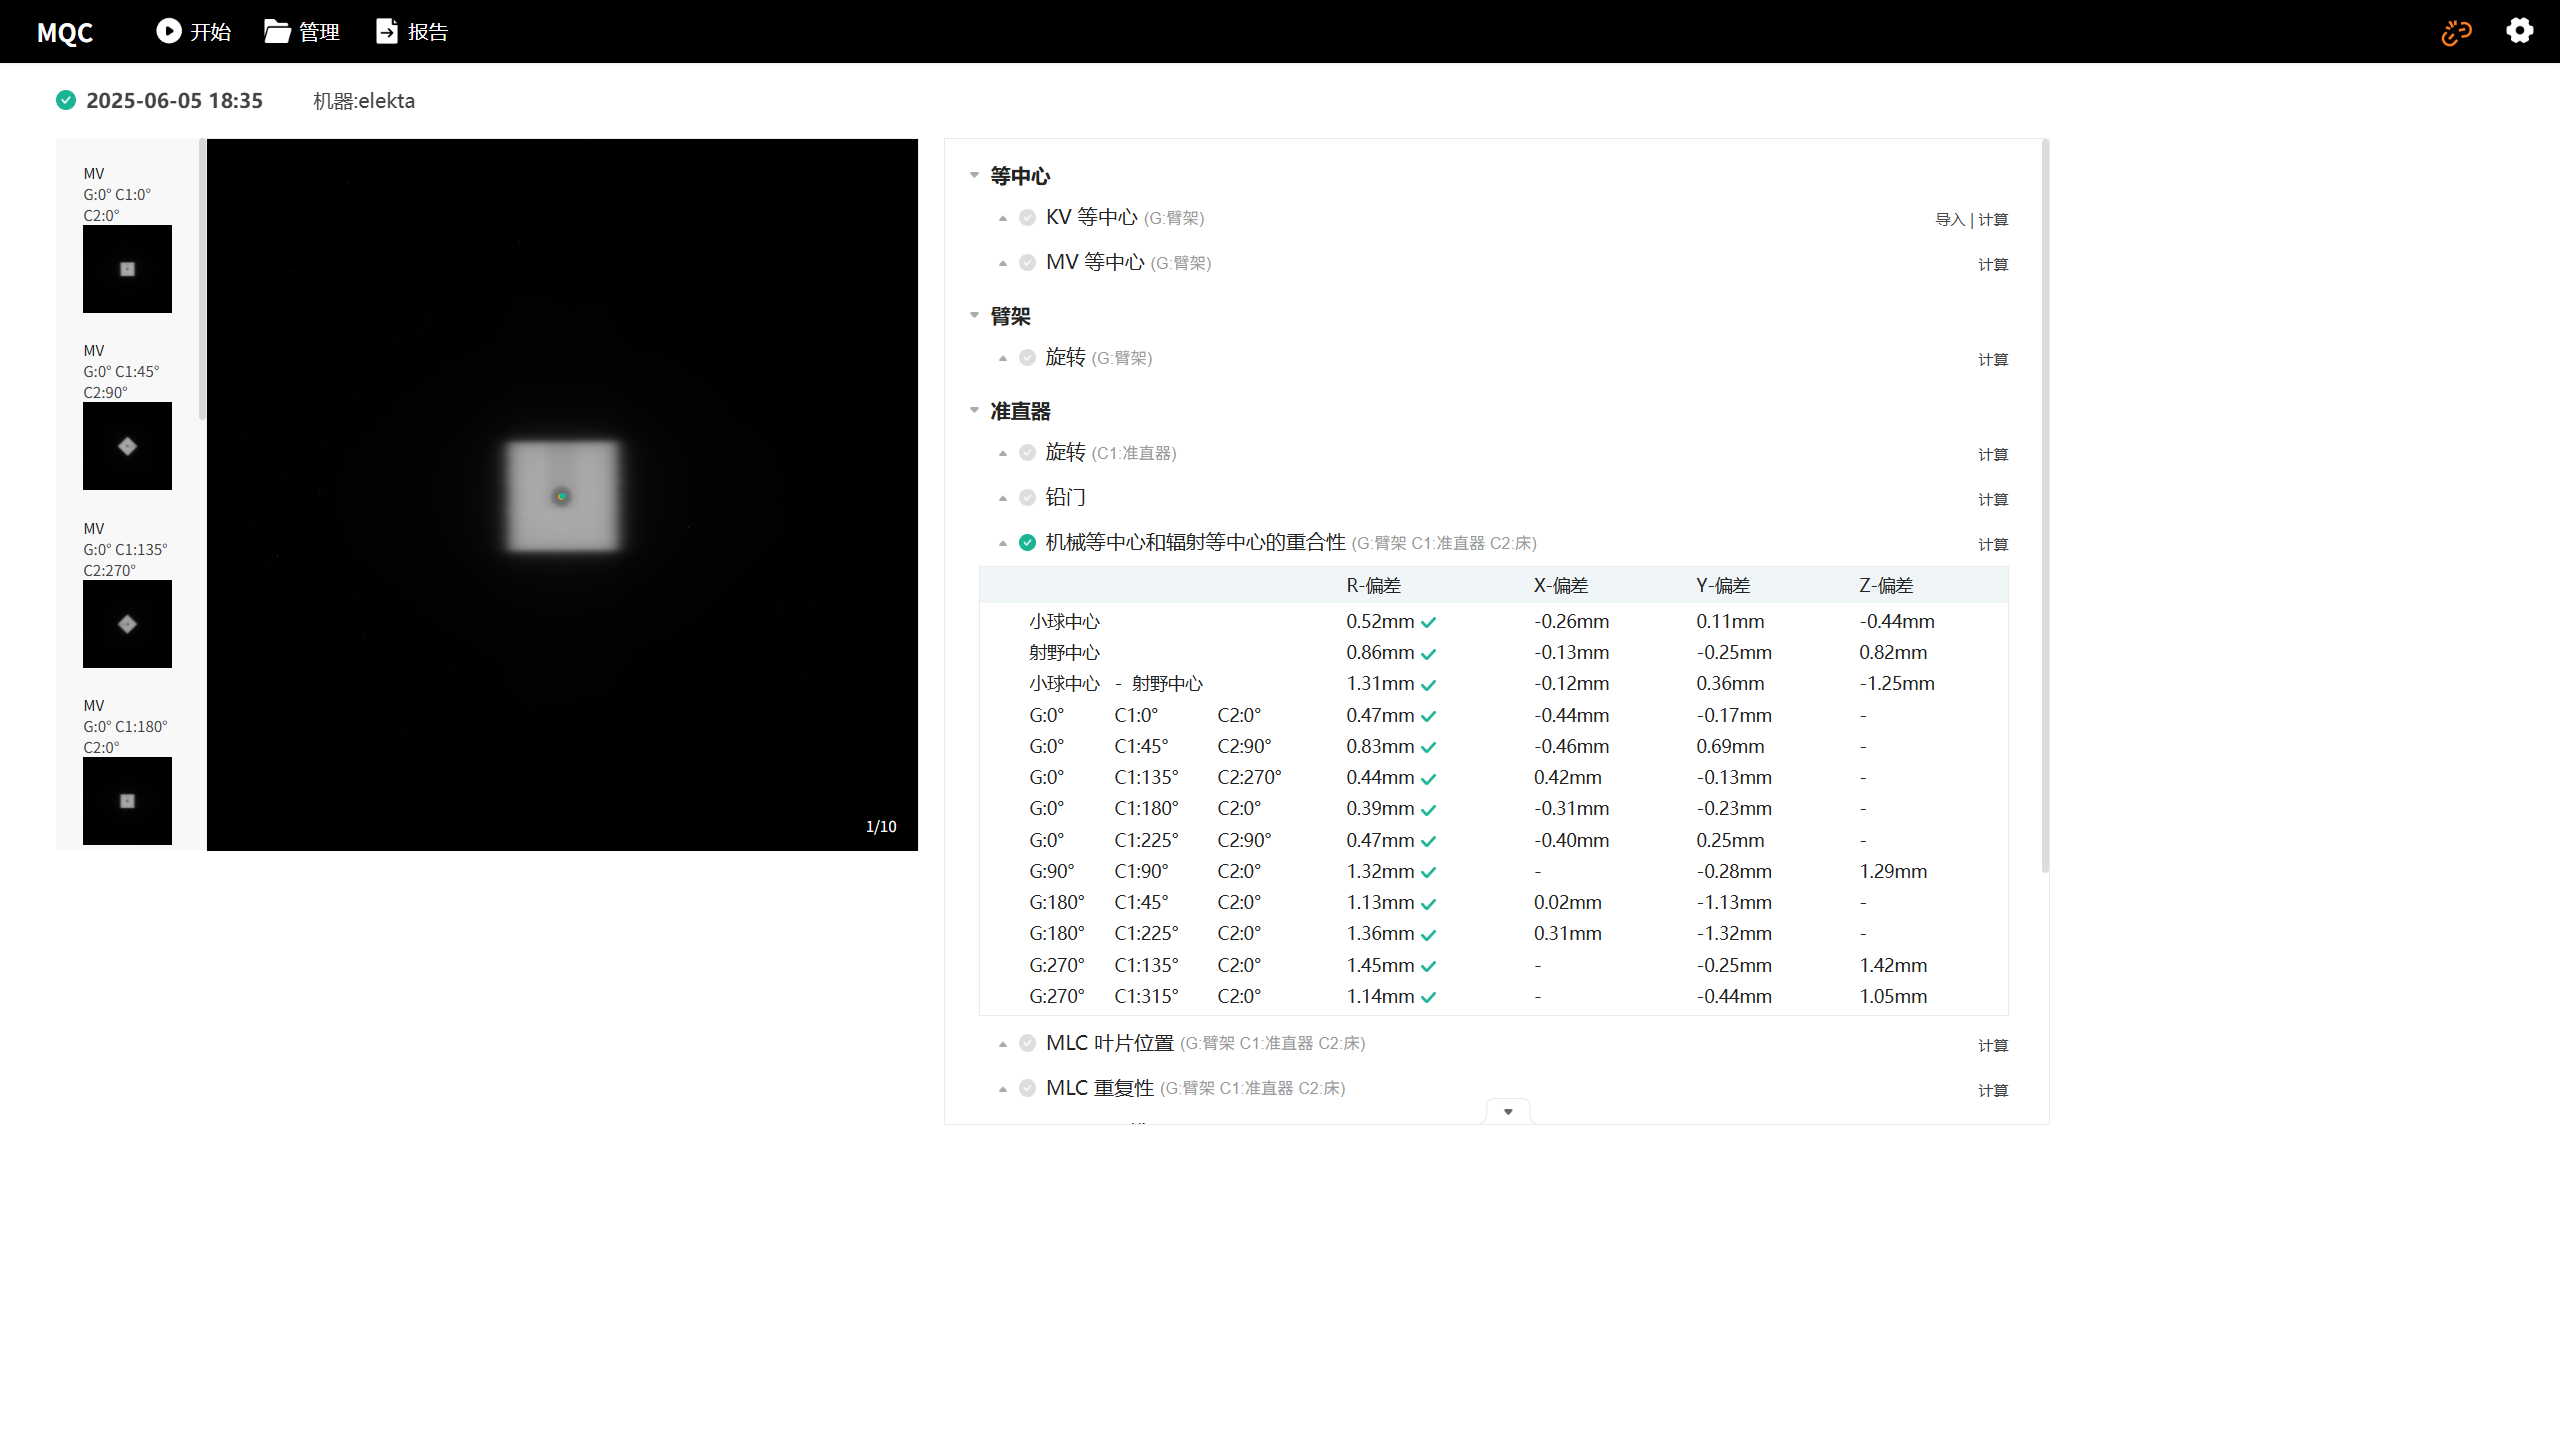
Task: Open the 报告 menu item
Action: point(412,31)
